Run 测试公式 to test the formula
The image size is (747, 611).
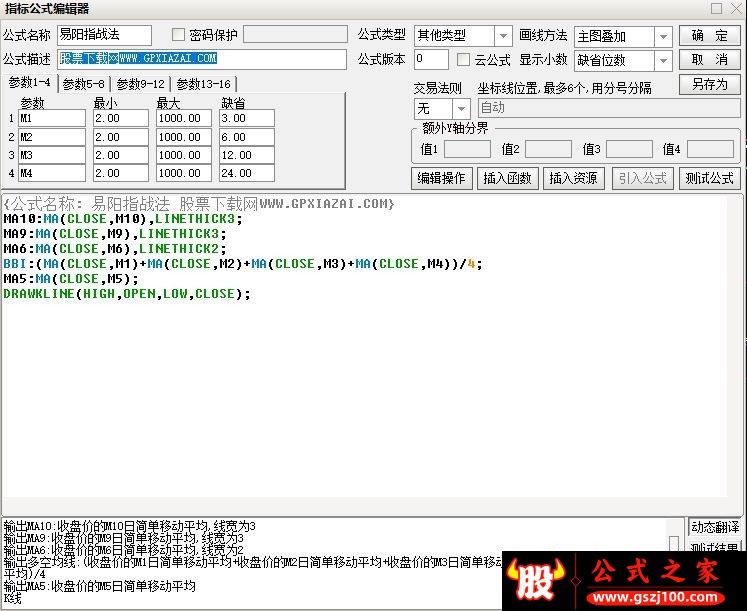tap(708, 178)
